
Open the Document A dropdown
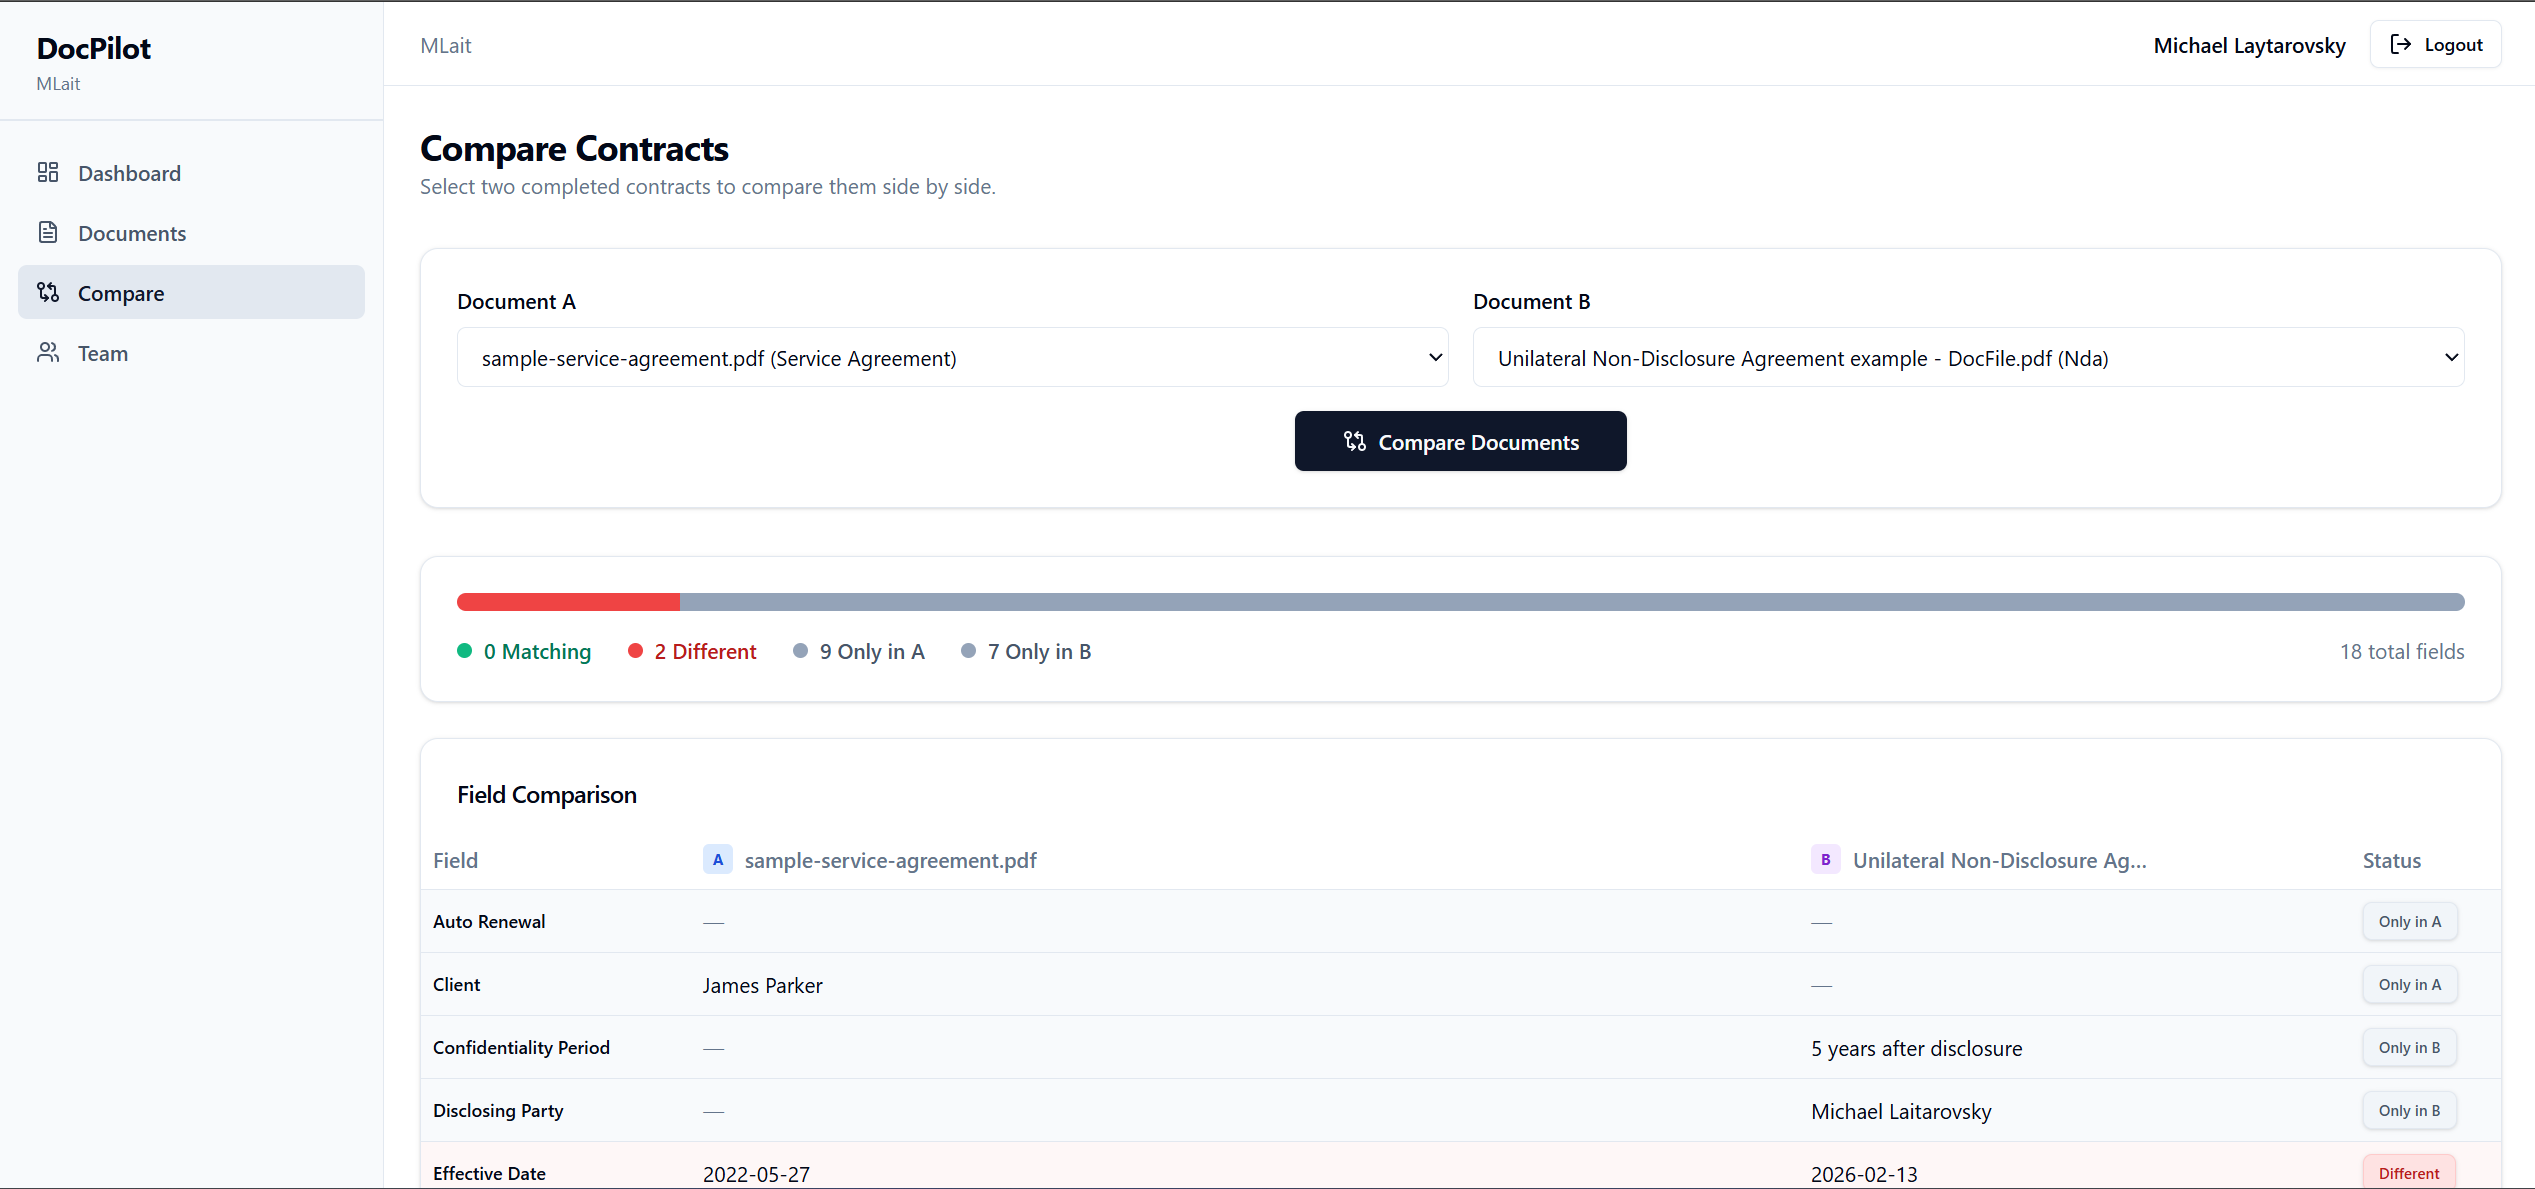[953, 358]
